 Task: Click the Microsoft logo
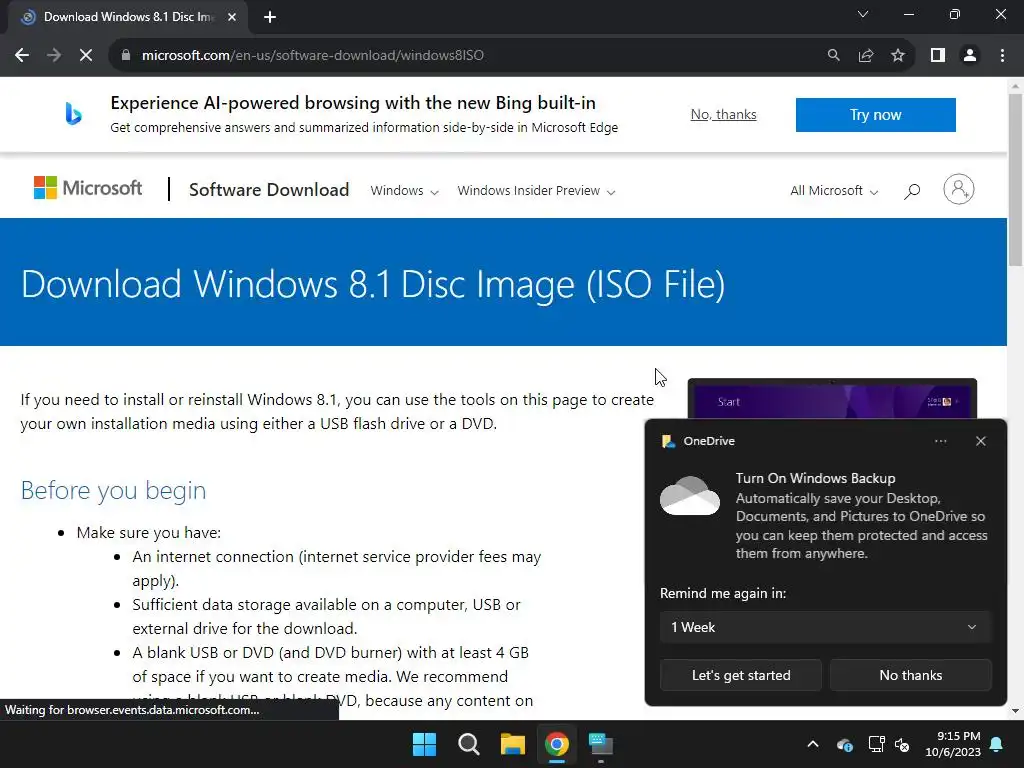[x=88, y=188]
